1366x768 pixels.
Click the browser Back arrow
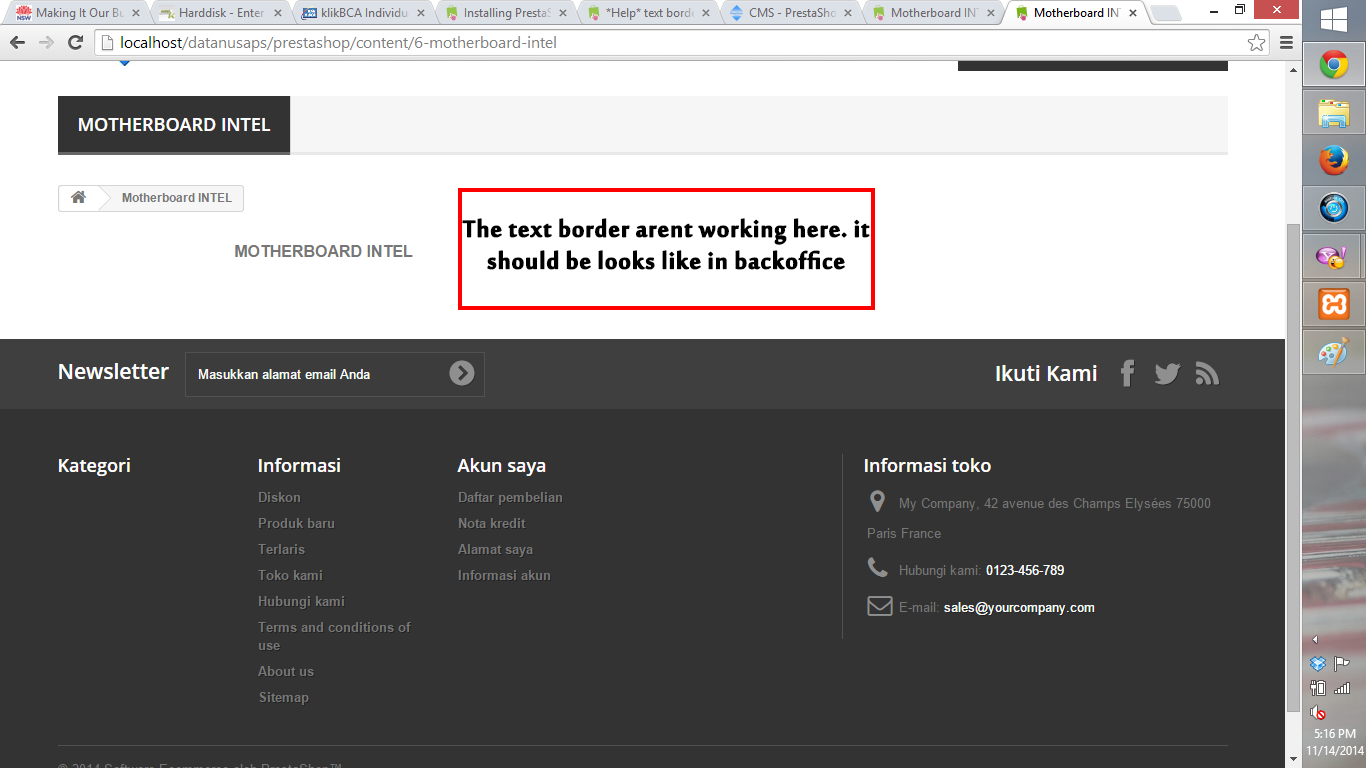tap(17, 43)
